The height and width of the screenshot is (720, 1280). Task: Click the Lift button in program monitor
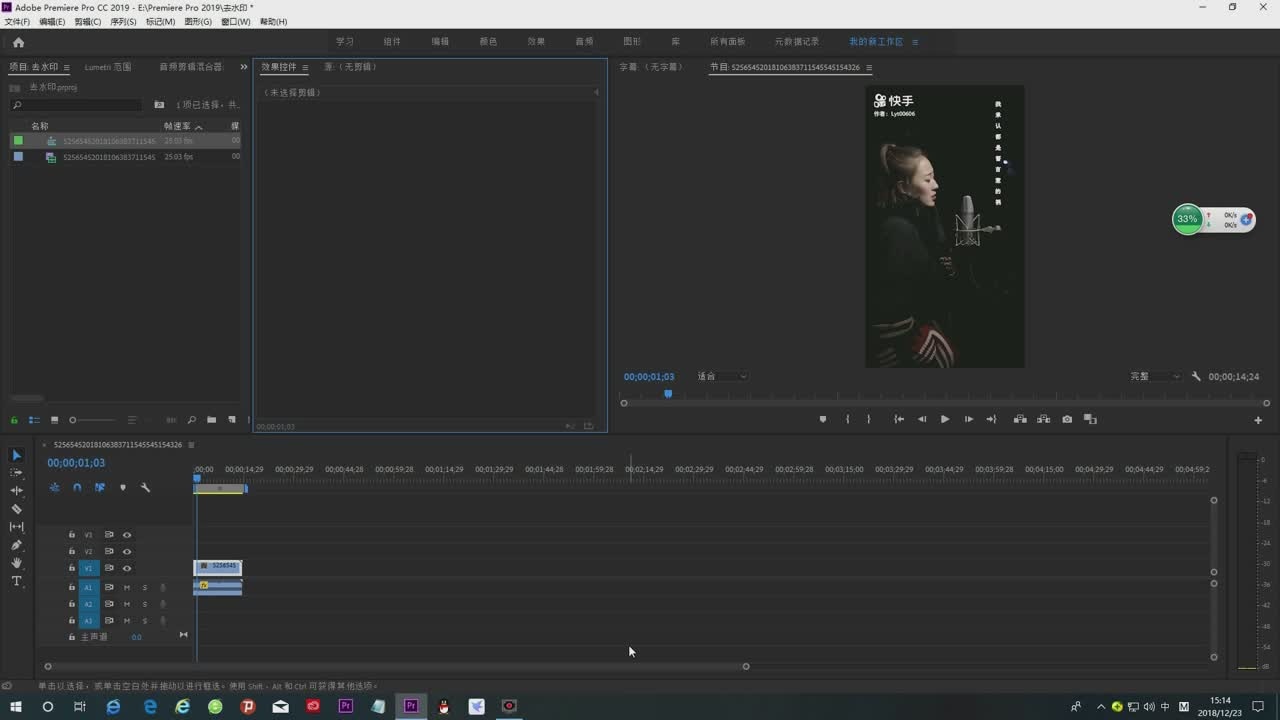tap(1020, 419)
